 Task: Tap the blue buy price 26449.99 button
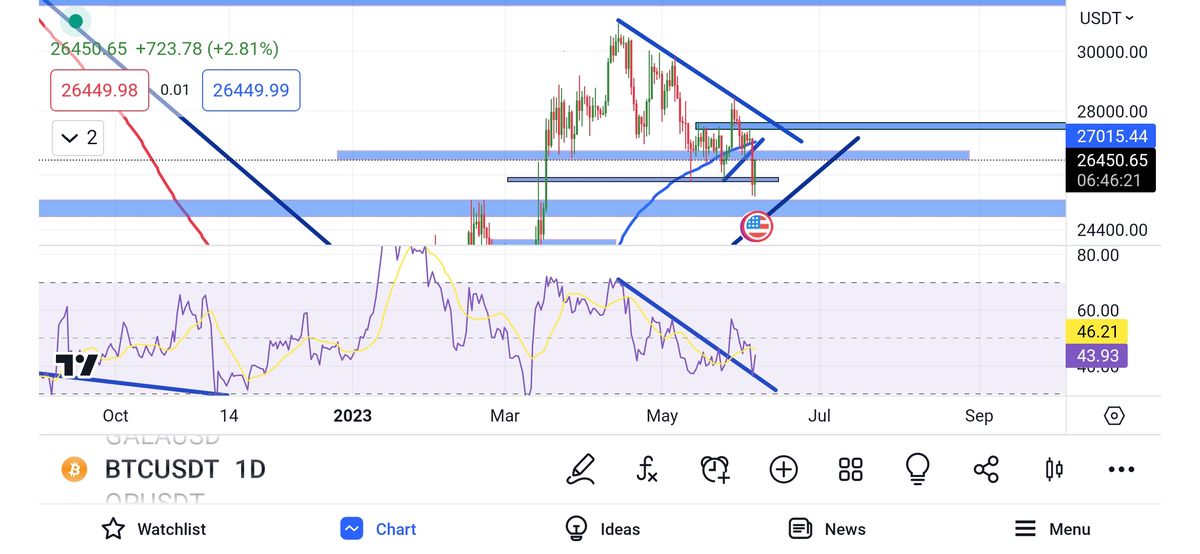(251, 90)
